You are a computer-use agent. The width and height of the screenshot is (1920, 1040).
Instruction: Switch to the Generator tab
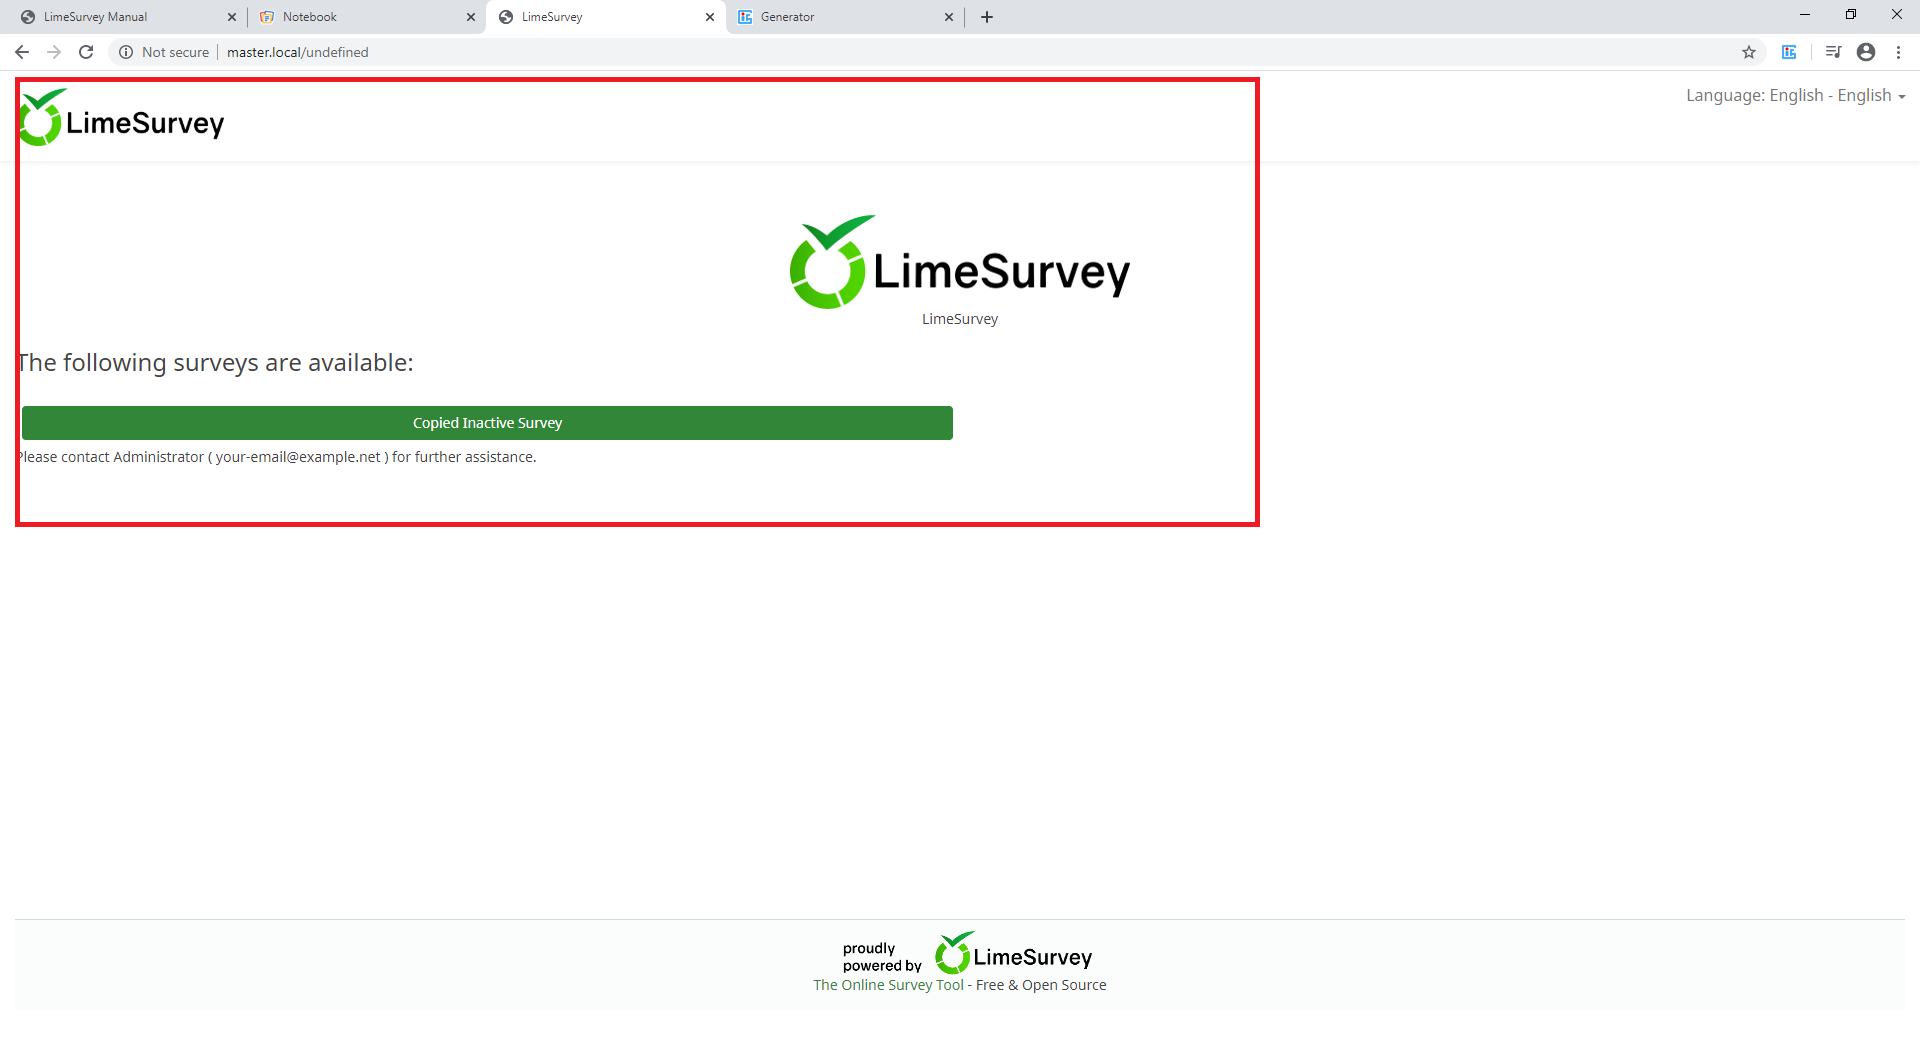844,17
